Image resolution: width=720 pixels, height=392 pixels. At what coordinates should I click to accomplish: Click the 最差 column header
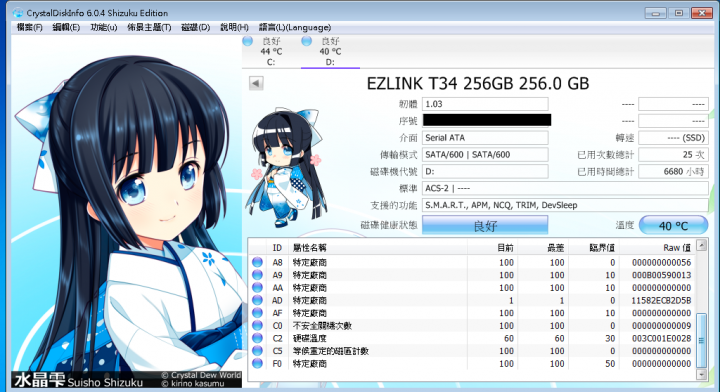pyautogui.click(x=543, y=248)
